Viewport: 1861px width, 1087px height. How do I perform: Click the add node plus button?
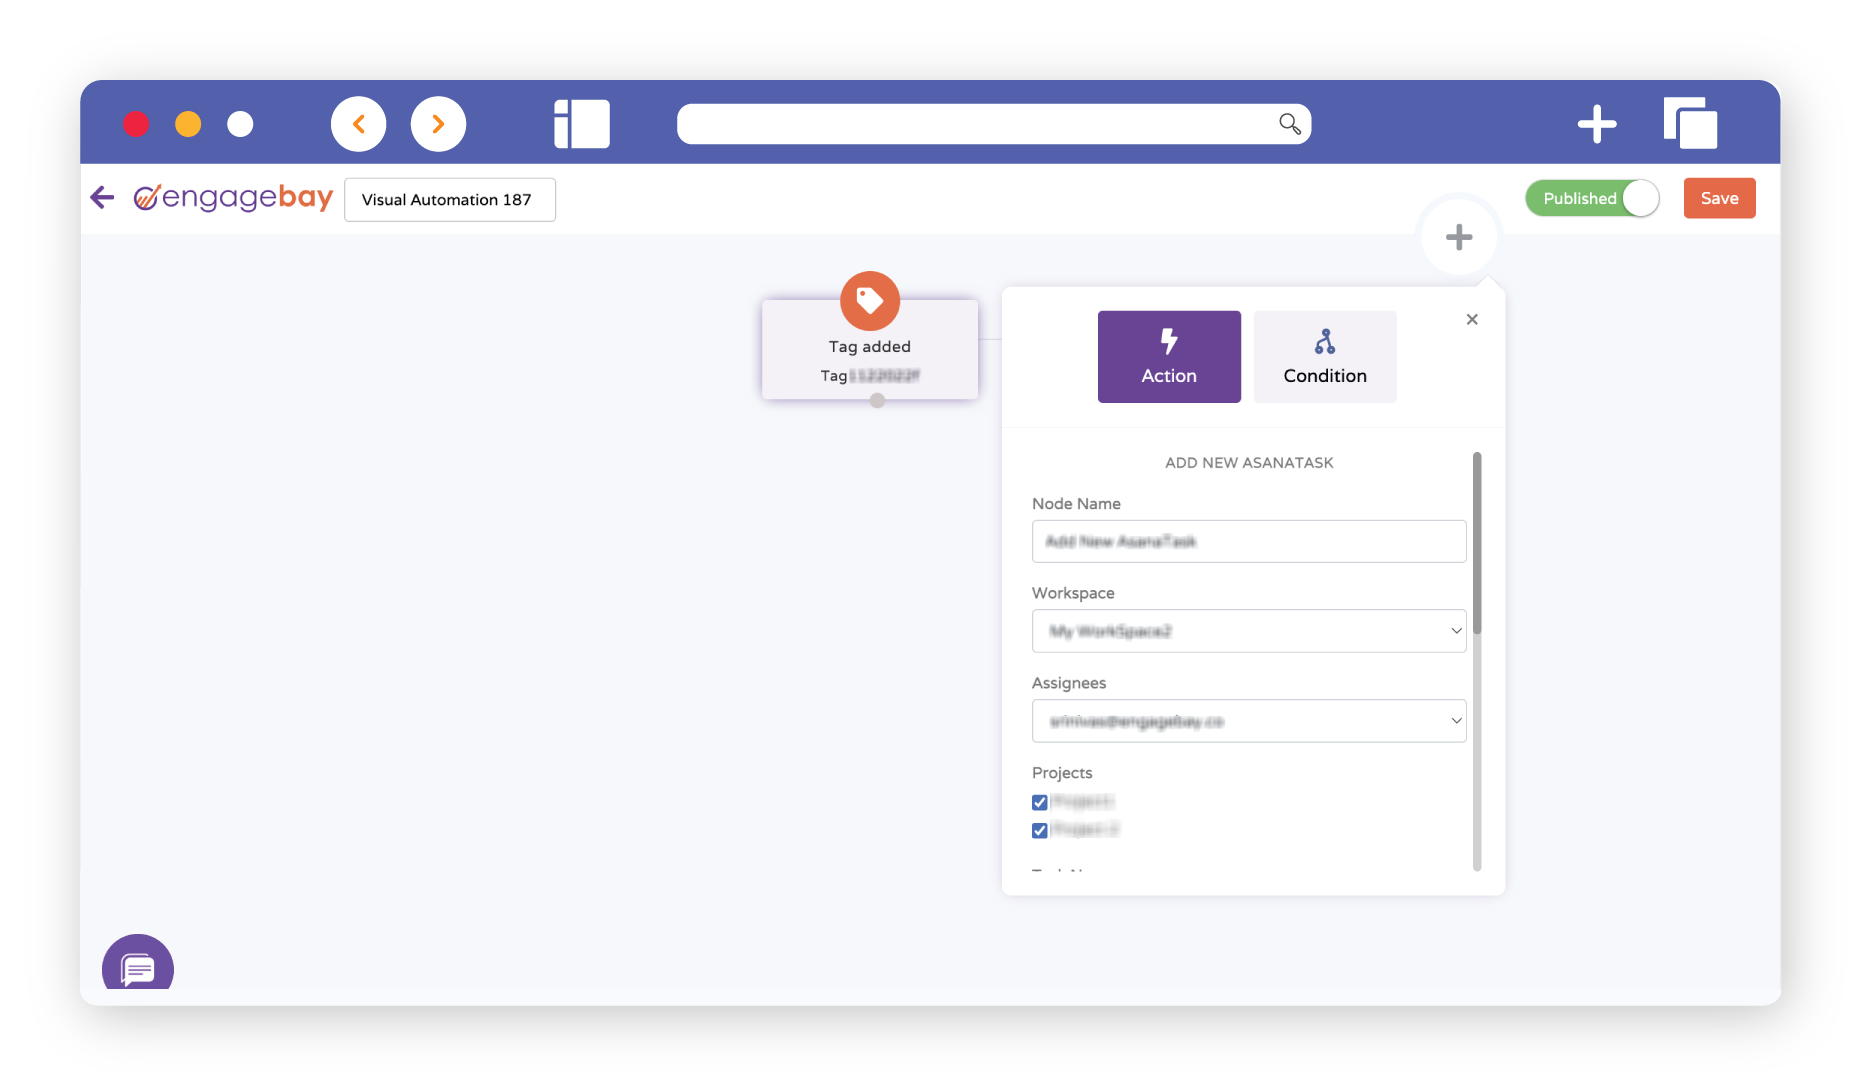tap(1458, 237)
